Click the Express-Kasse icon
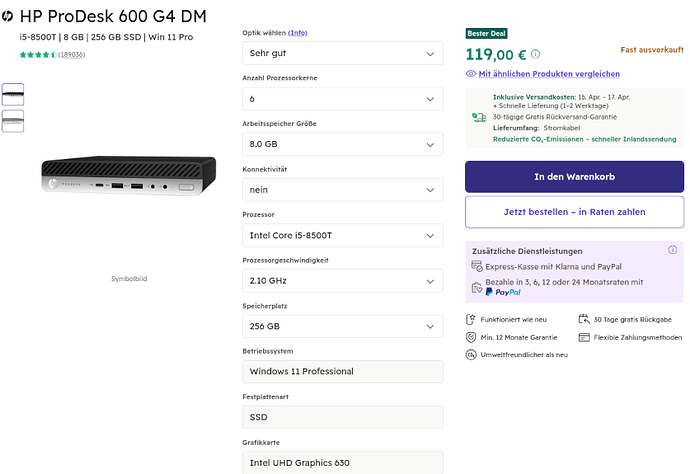Image resolution: width=690 pixels, height=474 pixels. tap(477, 266)
